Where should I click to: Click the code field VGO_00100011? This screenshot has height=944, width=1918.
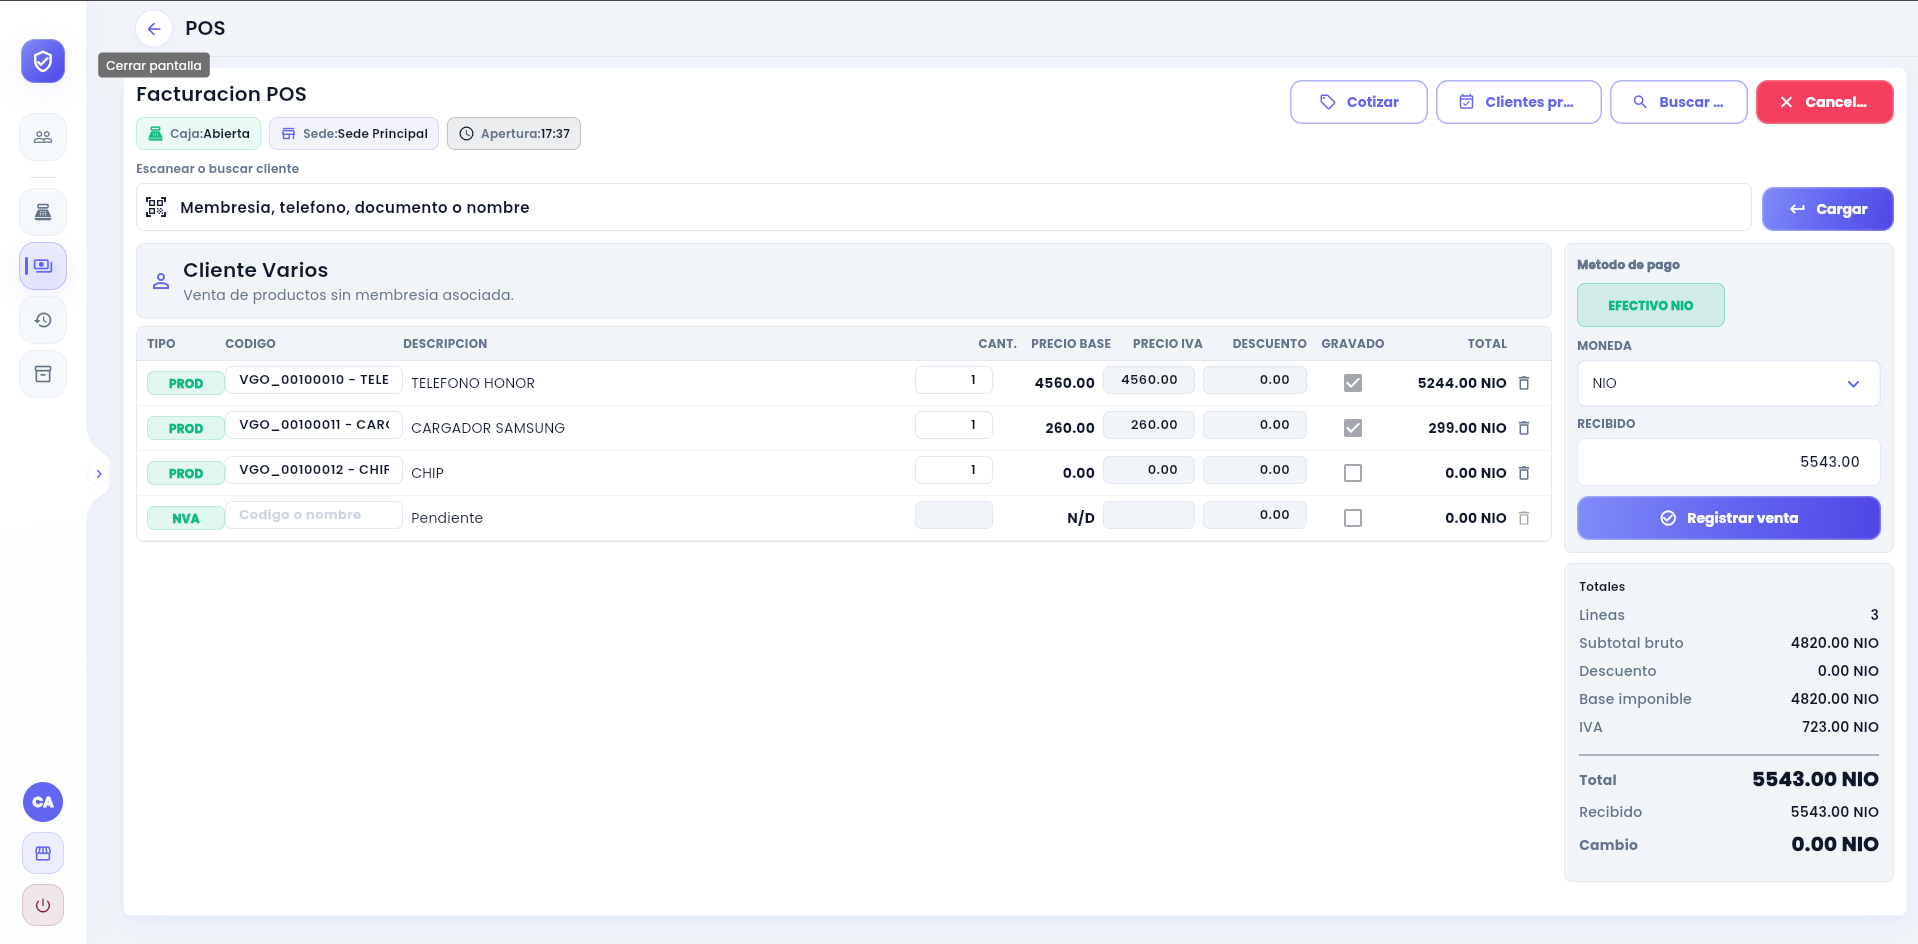pyautogui.click(x=314, y=425)
